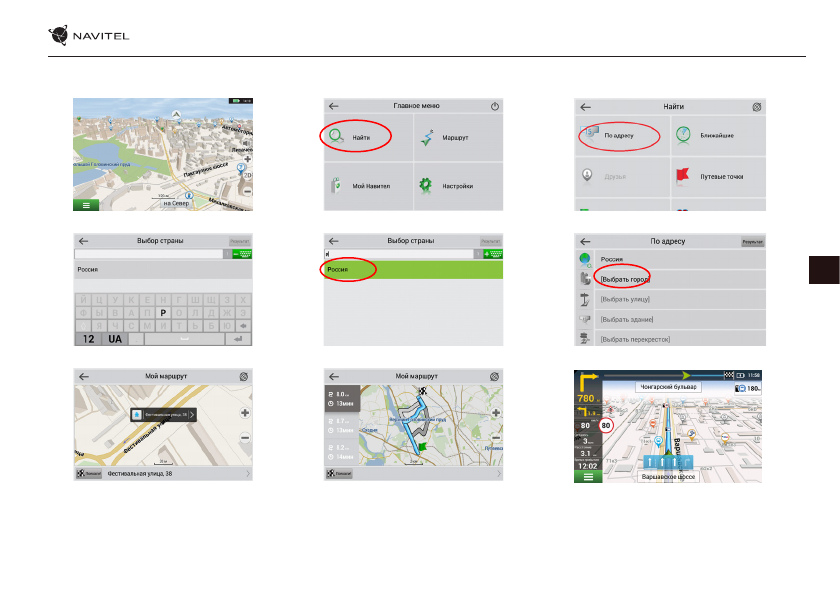Click Поехали button beside Фестивальная улица, 38

pyautogui.click(x=89, y=474)
